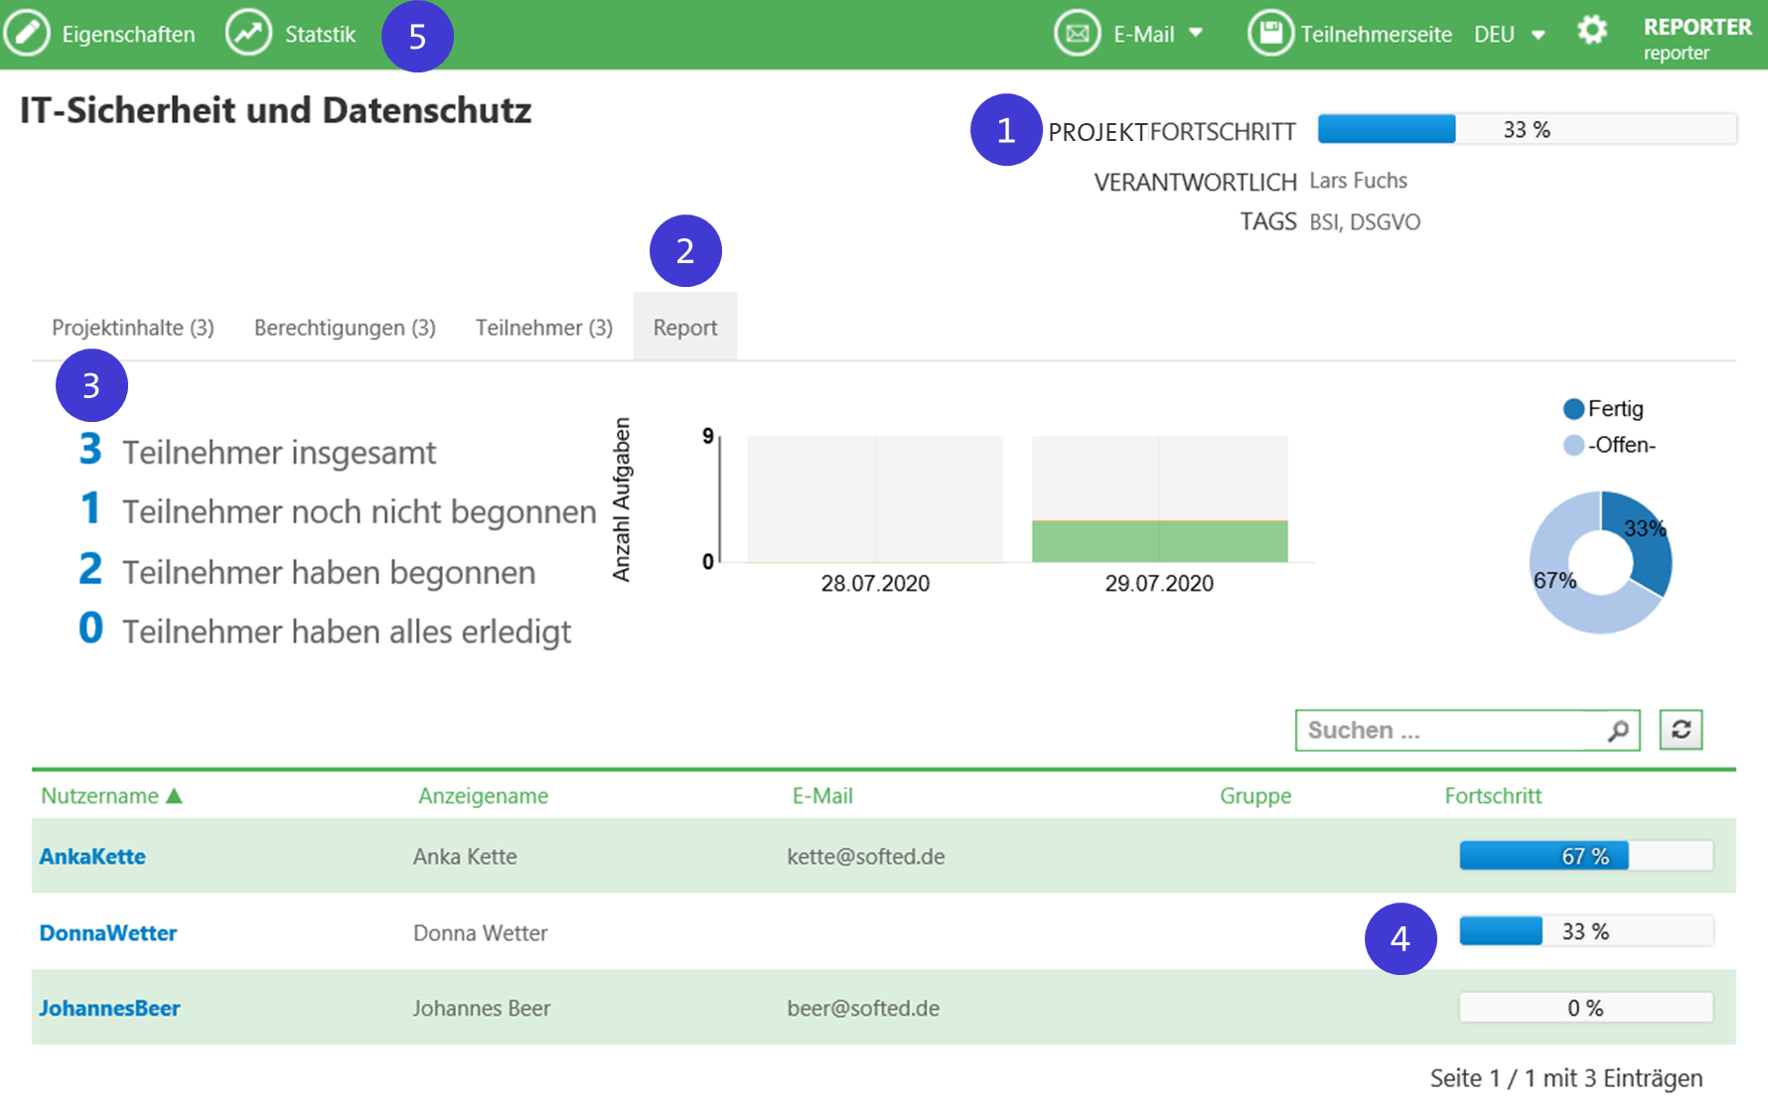The width and height of the screenshot is (1768, 1117).
Task: Open Statstik from the top bar
Action: [x=320, y=34]
